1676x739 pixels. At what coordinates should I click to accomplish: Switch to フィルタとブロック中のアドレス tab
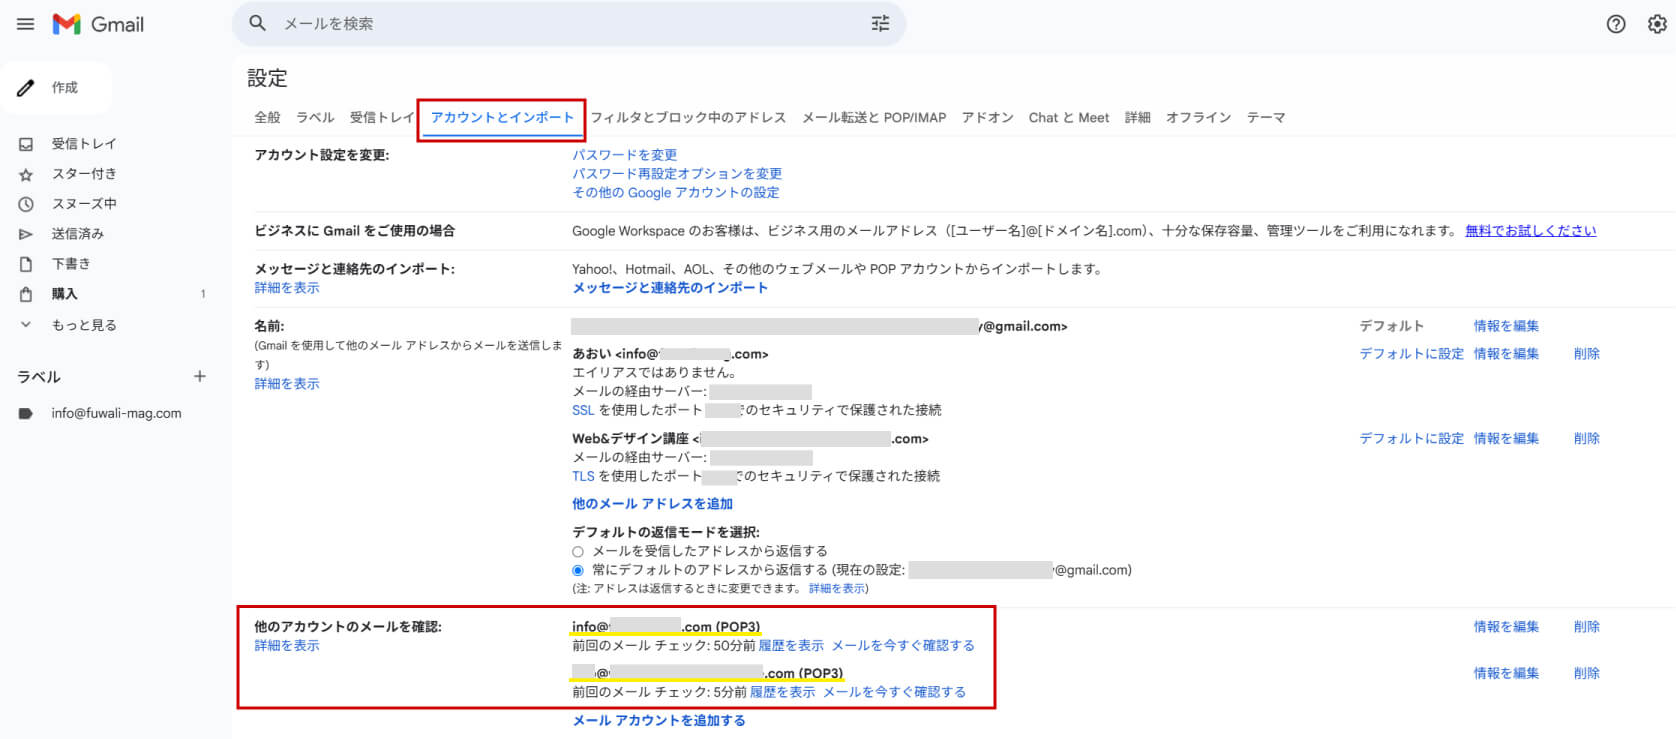tap(688, 118)
